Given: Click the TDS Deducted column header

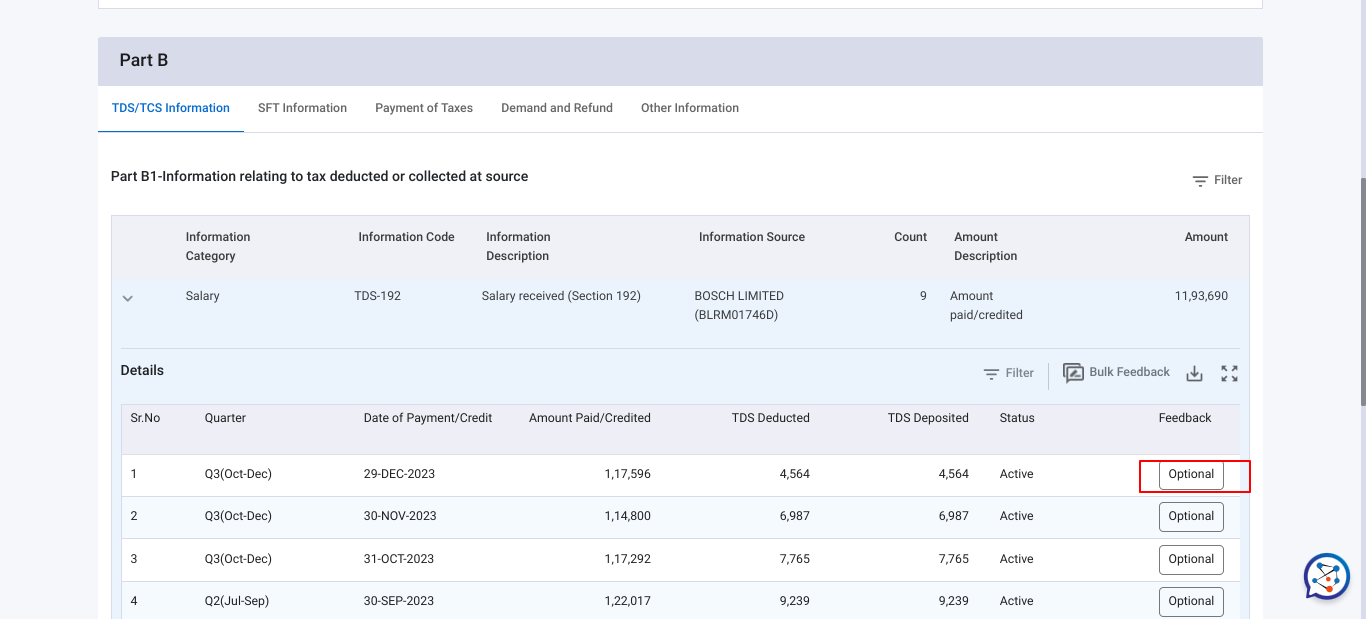Looking at the screenshot, I should click(770, 418).
